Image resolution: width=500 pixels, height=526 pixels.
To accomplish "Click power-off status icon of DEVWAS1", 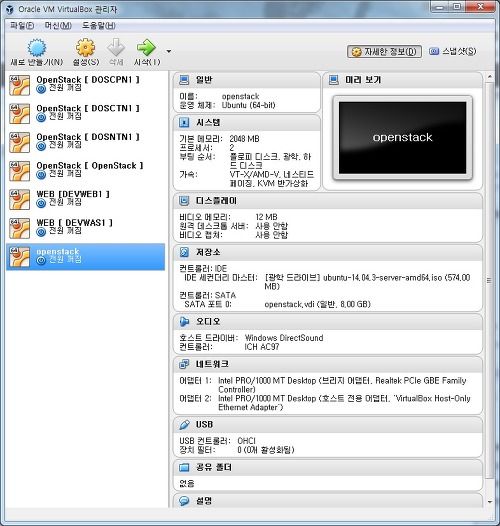I will [x=41, y=232].
